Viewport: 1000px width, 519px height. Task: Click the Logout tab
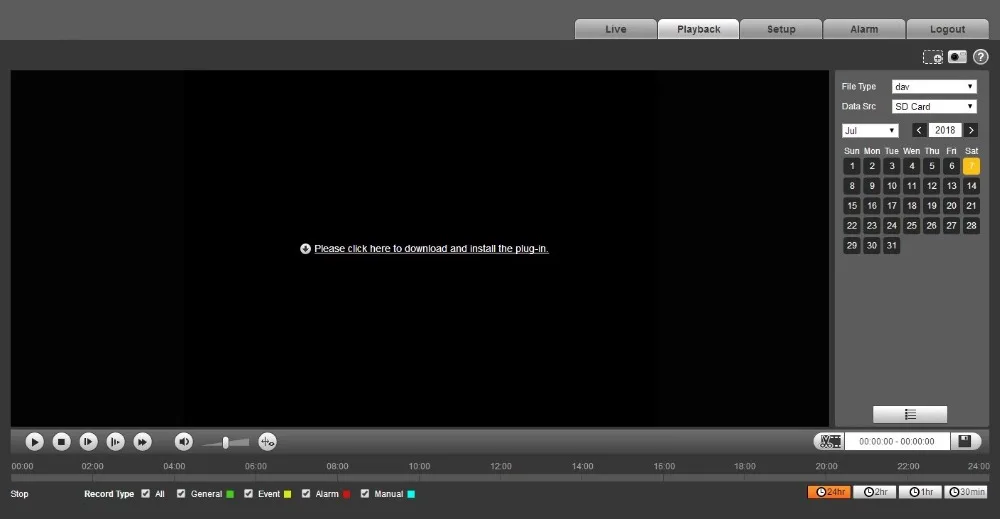coord(947,29)
